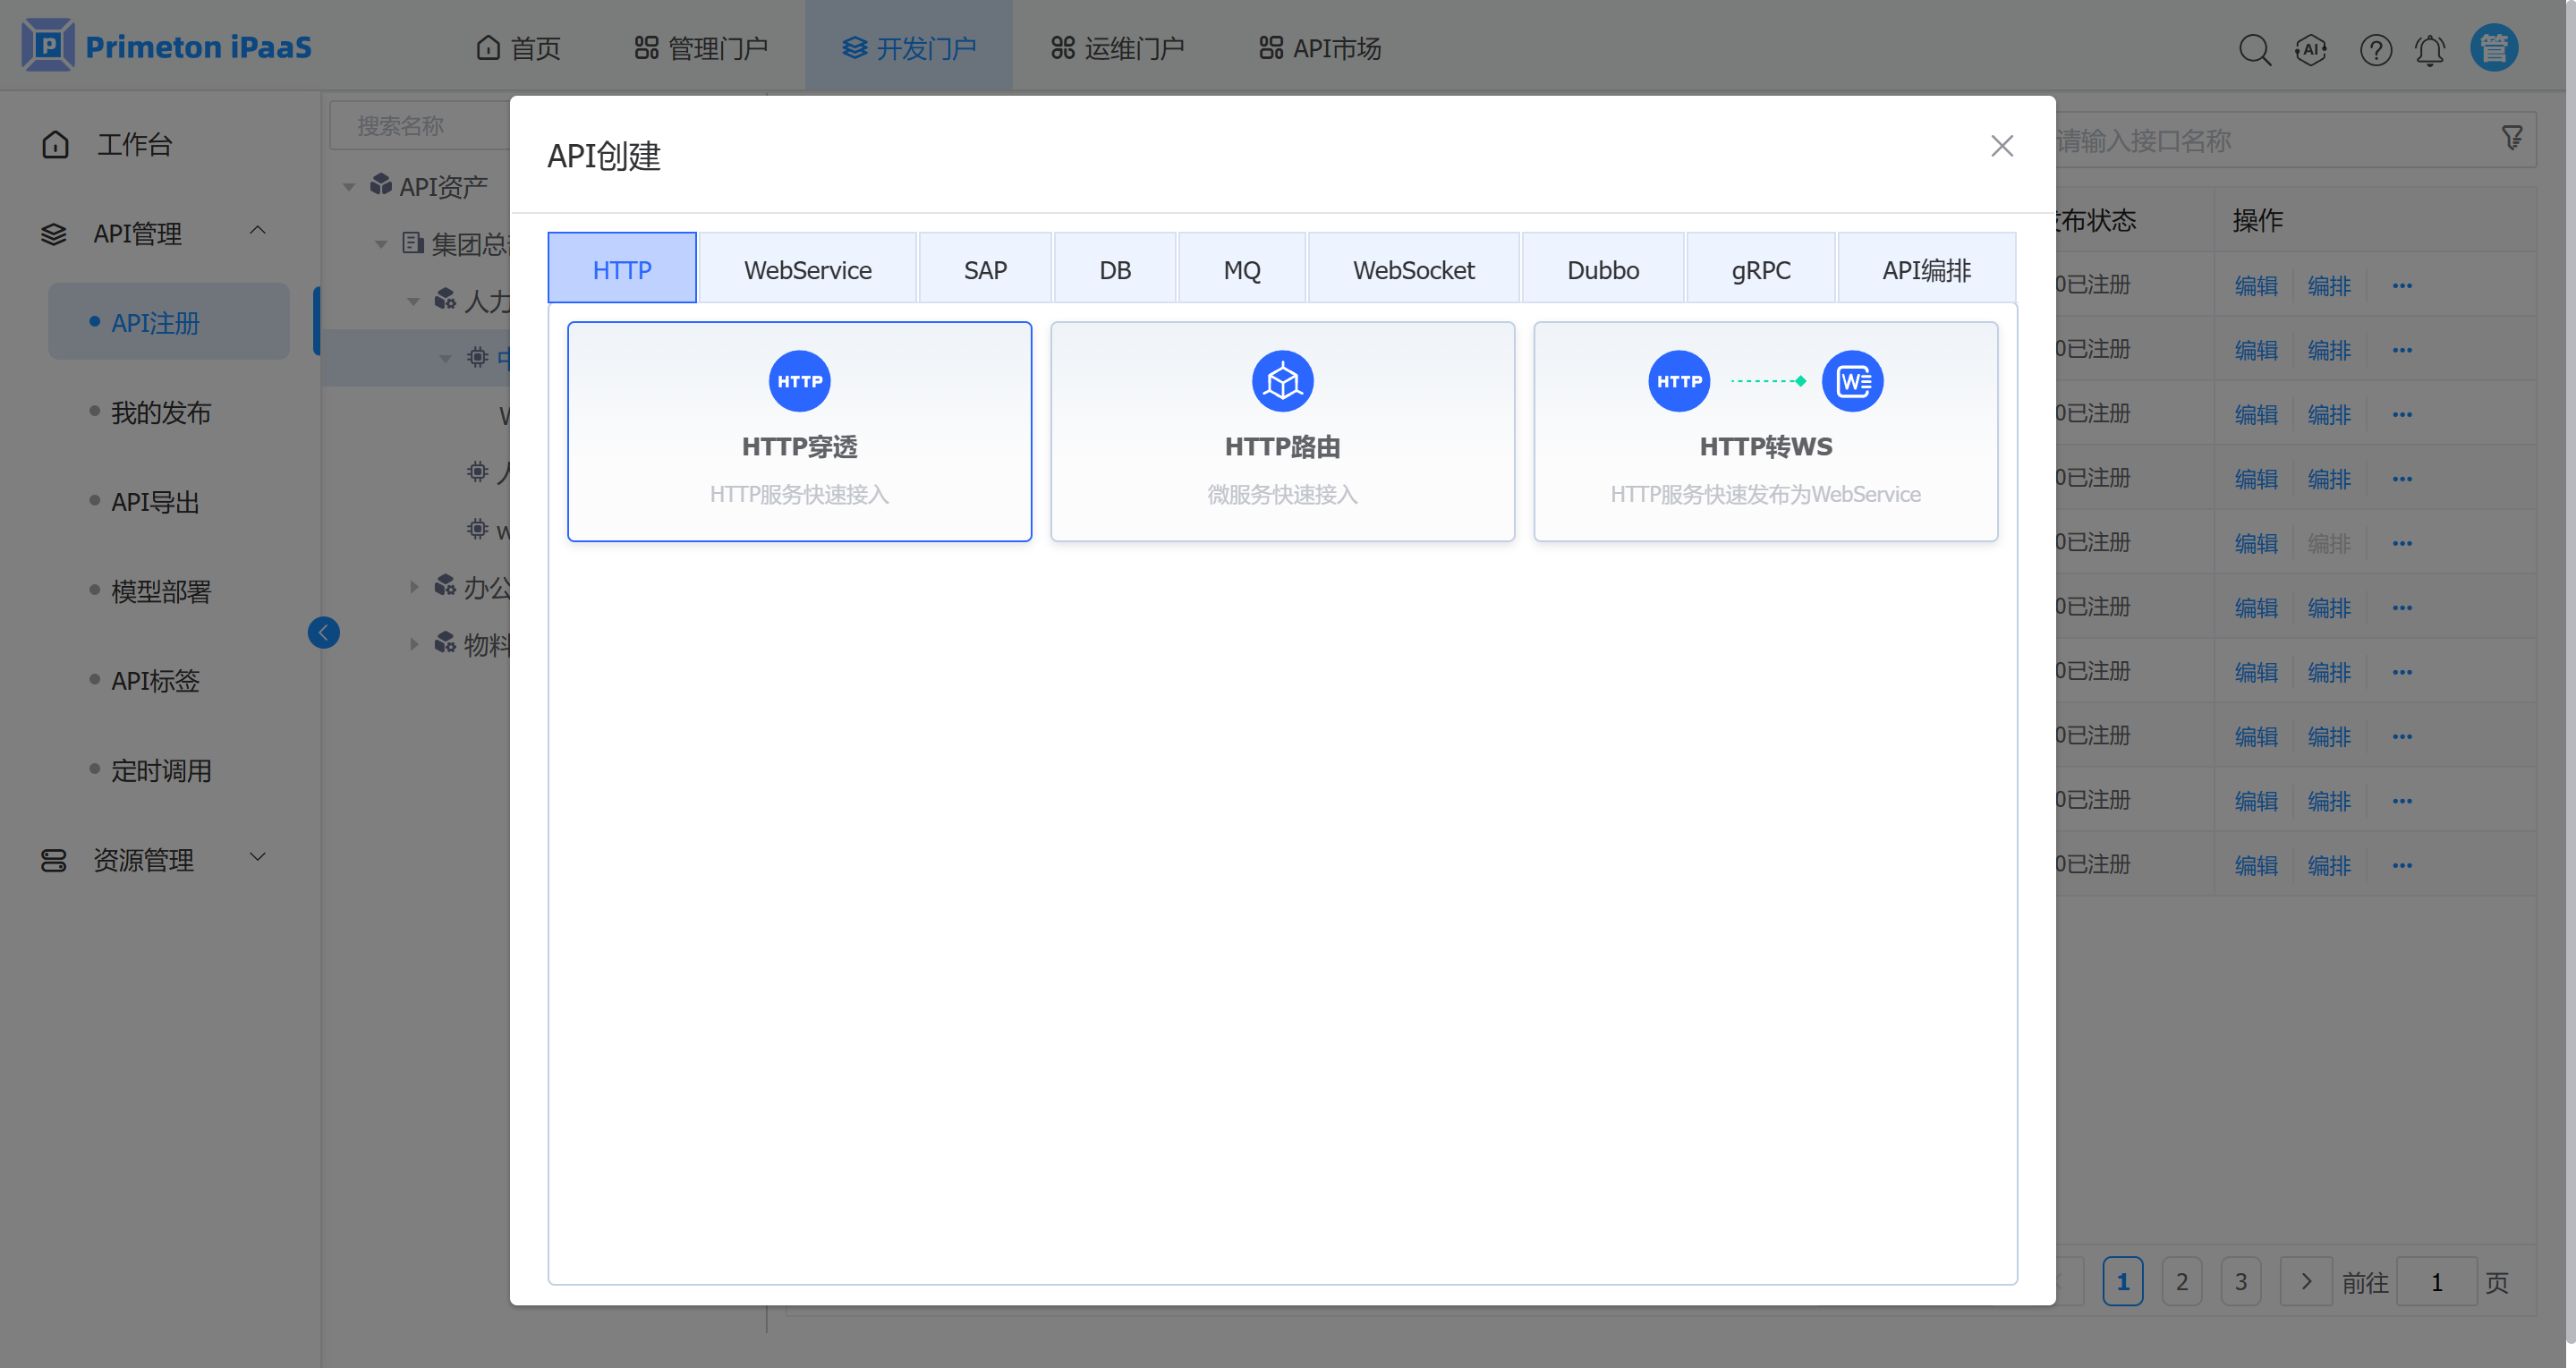2576x1368 pixels.
Task: Close the API创建 dialog
Action: point(2001,146)
